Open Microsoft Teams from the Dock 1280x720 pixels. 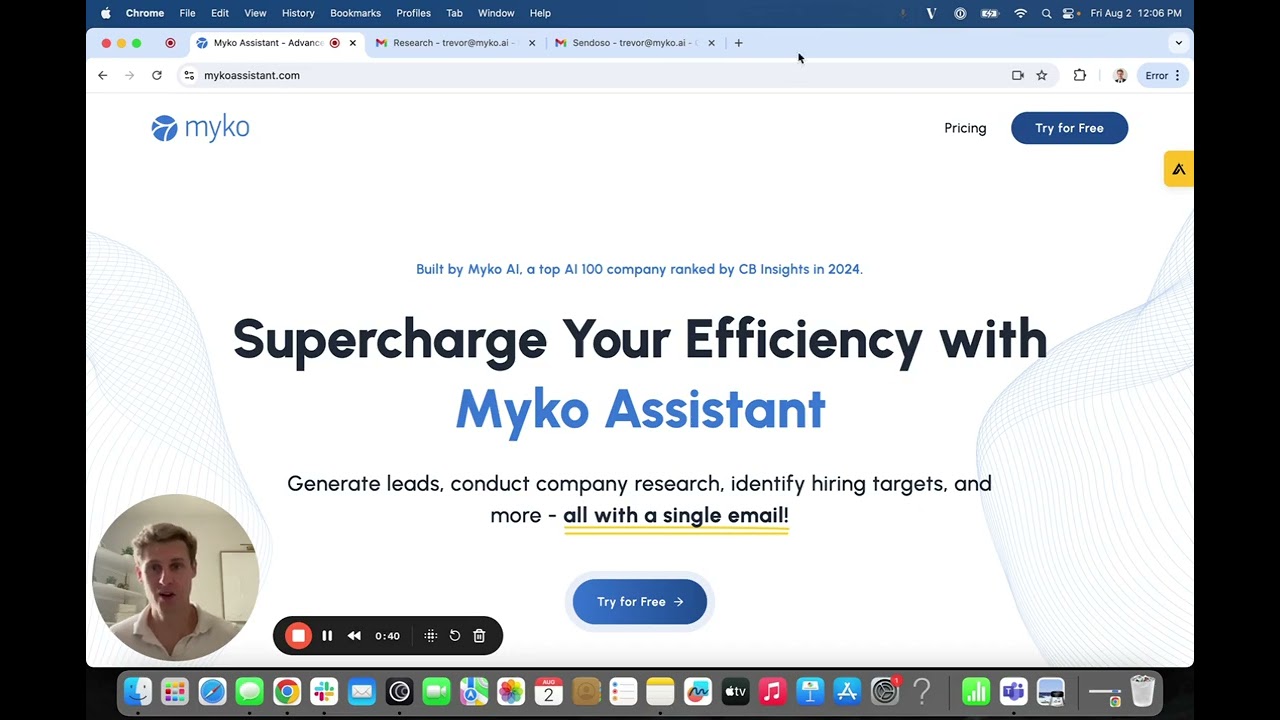pyautogui.click(x=1013, y=692)
